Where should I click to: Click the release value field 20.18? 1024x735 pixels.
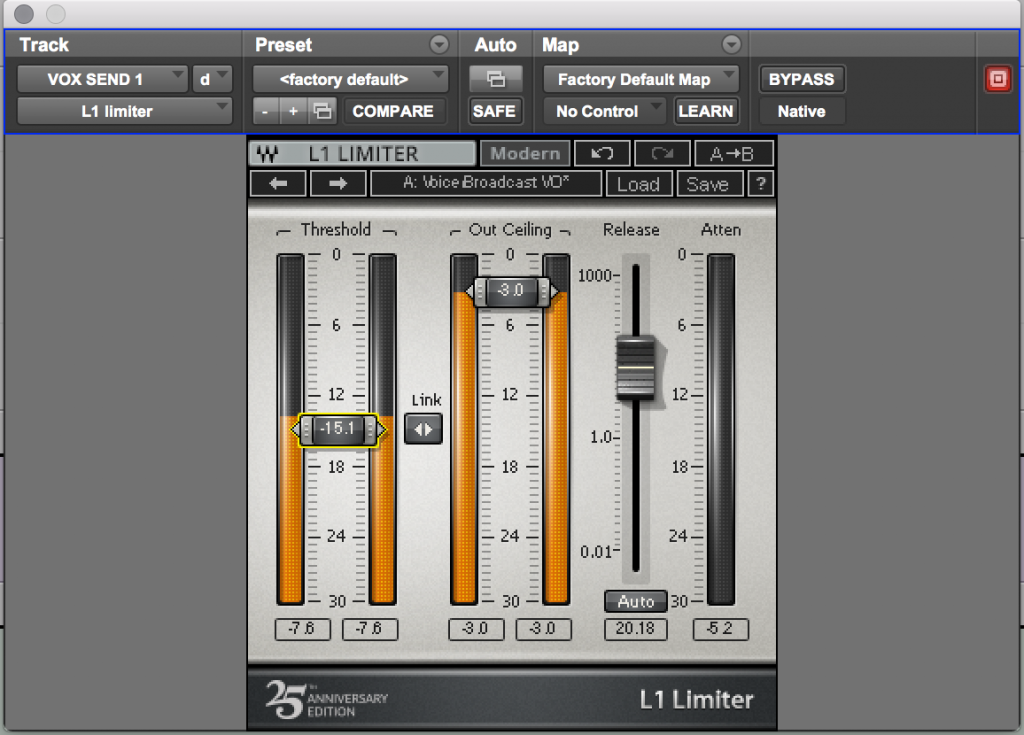635,629
